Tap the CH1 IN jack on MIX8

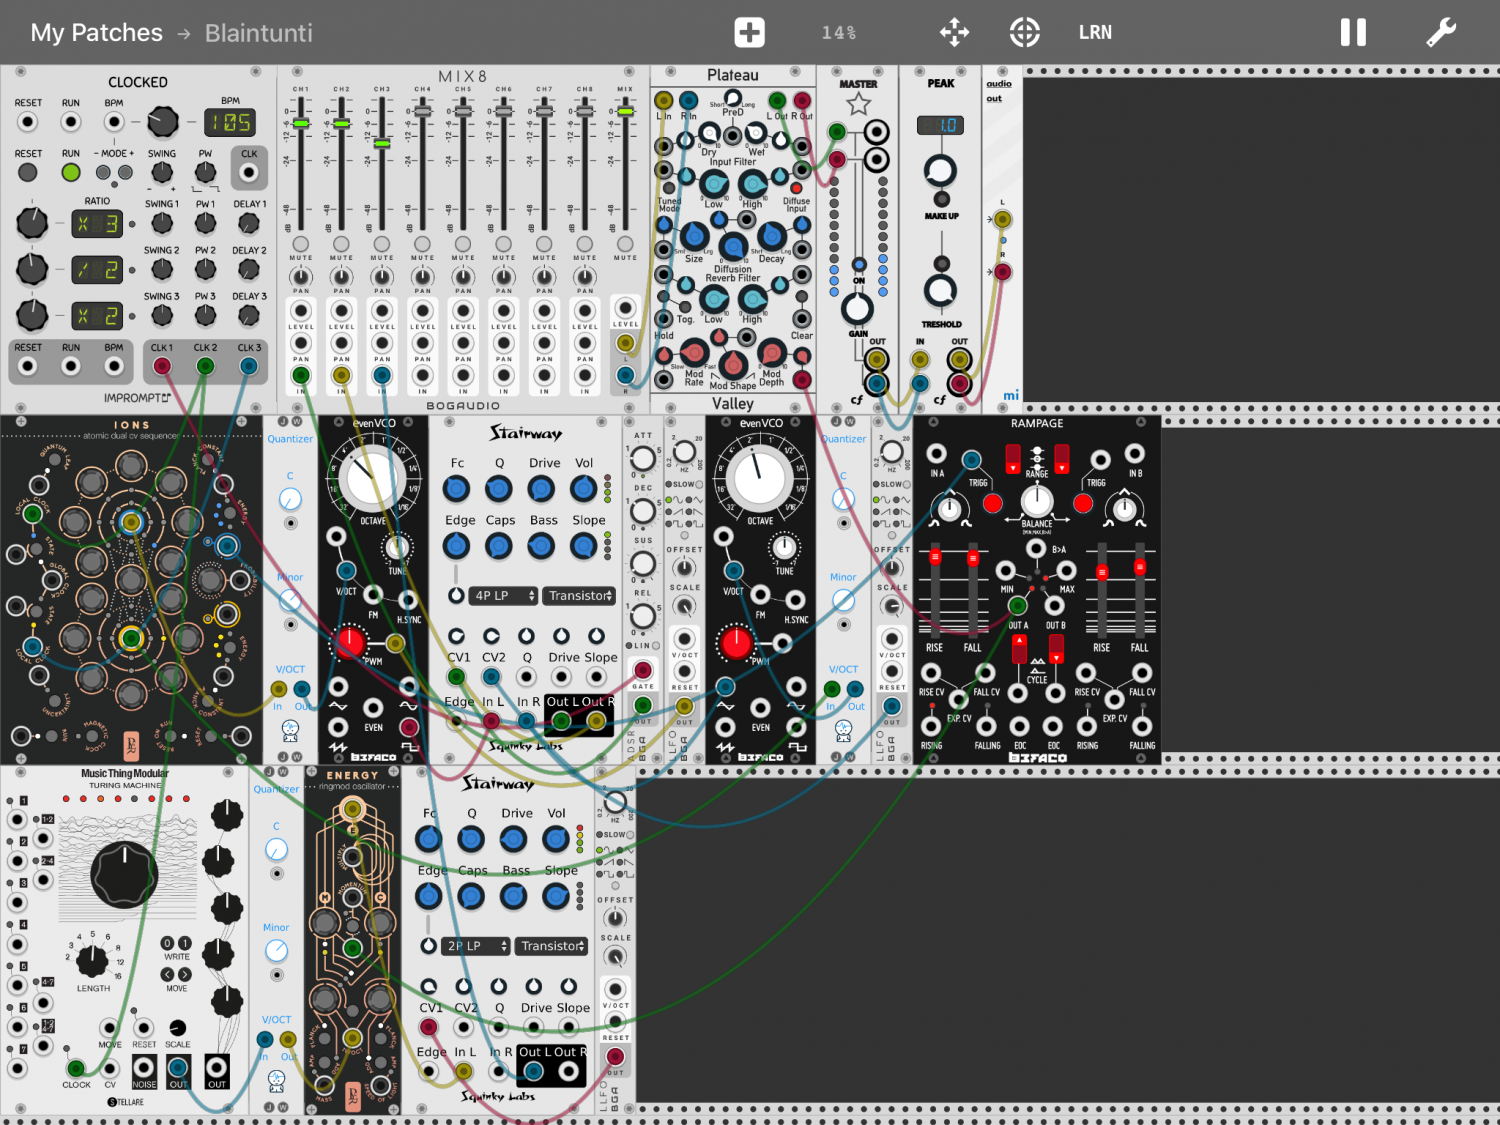pos(301,376)
